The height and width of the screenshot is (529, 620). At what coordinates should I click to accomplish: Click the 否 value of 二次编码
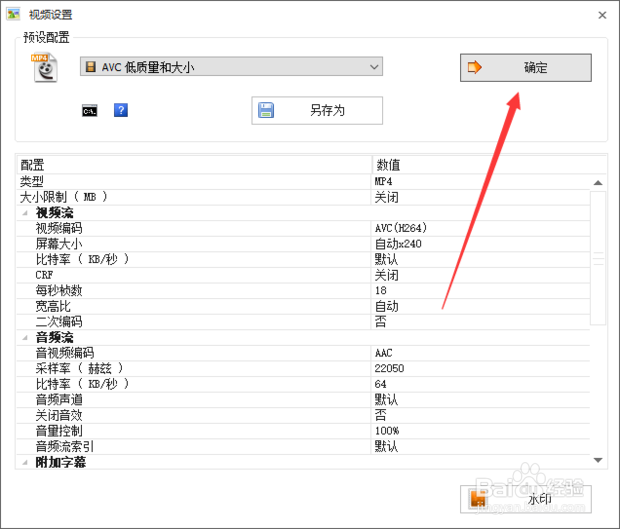tap(380, 322)
